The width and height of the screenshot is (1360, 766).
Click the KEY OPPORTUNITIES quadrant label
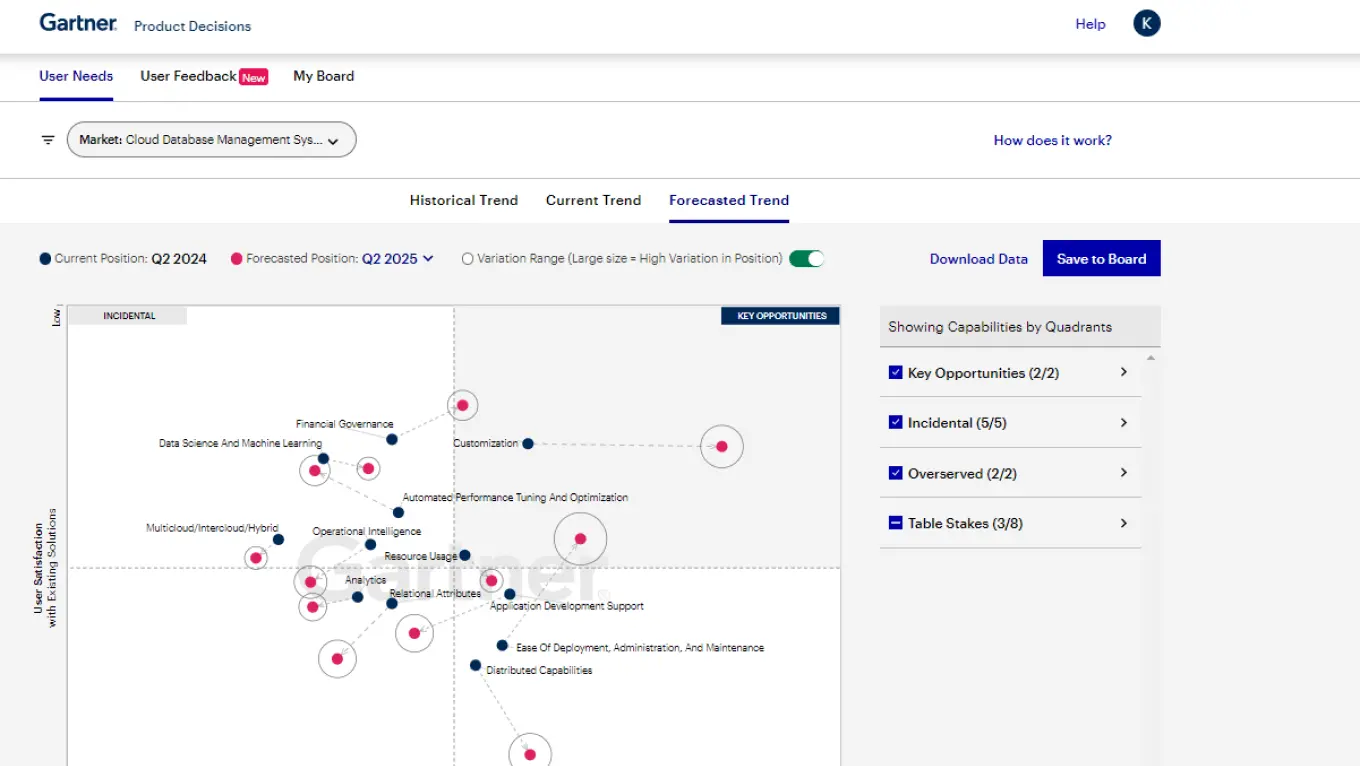pyautogui.click(x=781, y=316)
